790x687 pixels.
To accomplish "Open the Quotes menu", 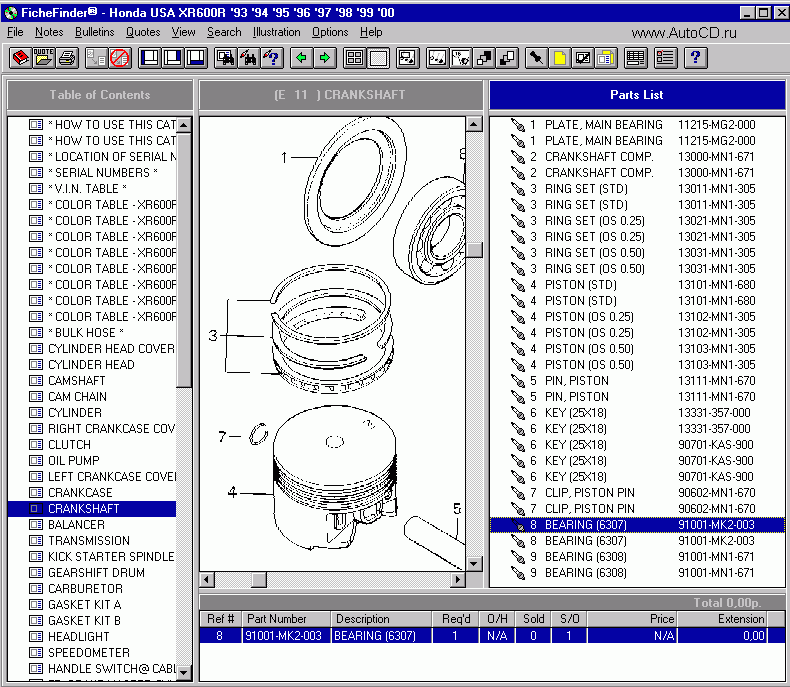I will click(x=143, y=32).
